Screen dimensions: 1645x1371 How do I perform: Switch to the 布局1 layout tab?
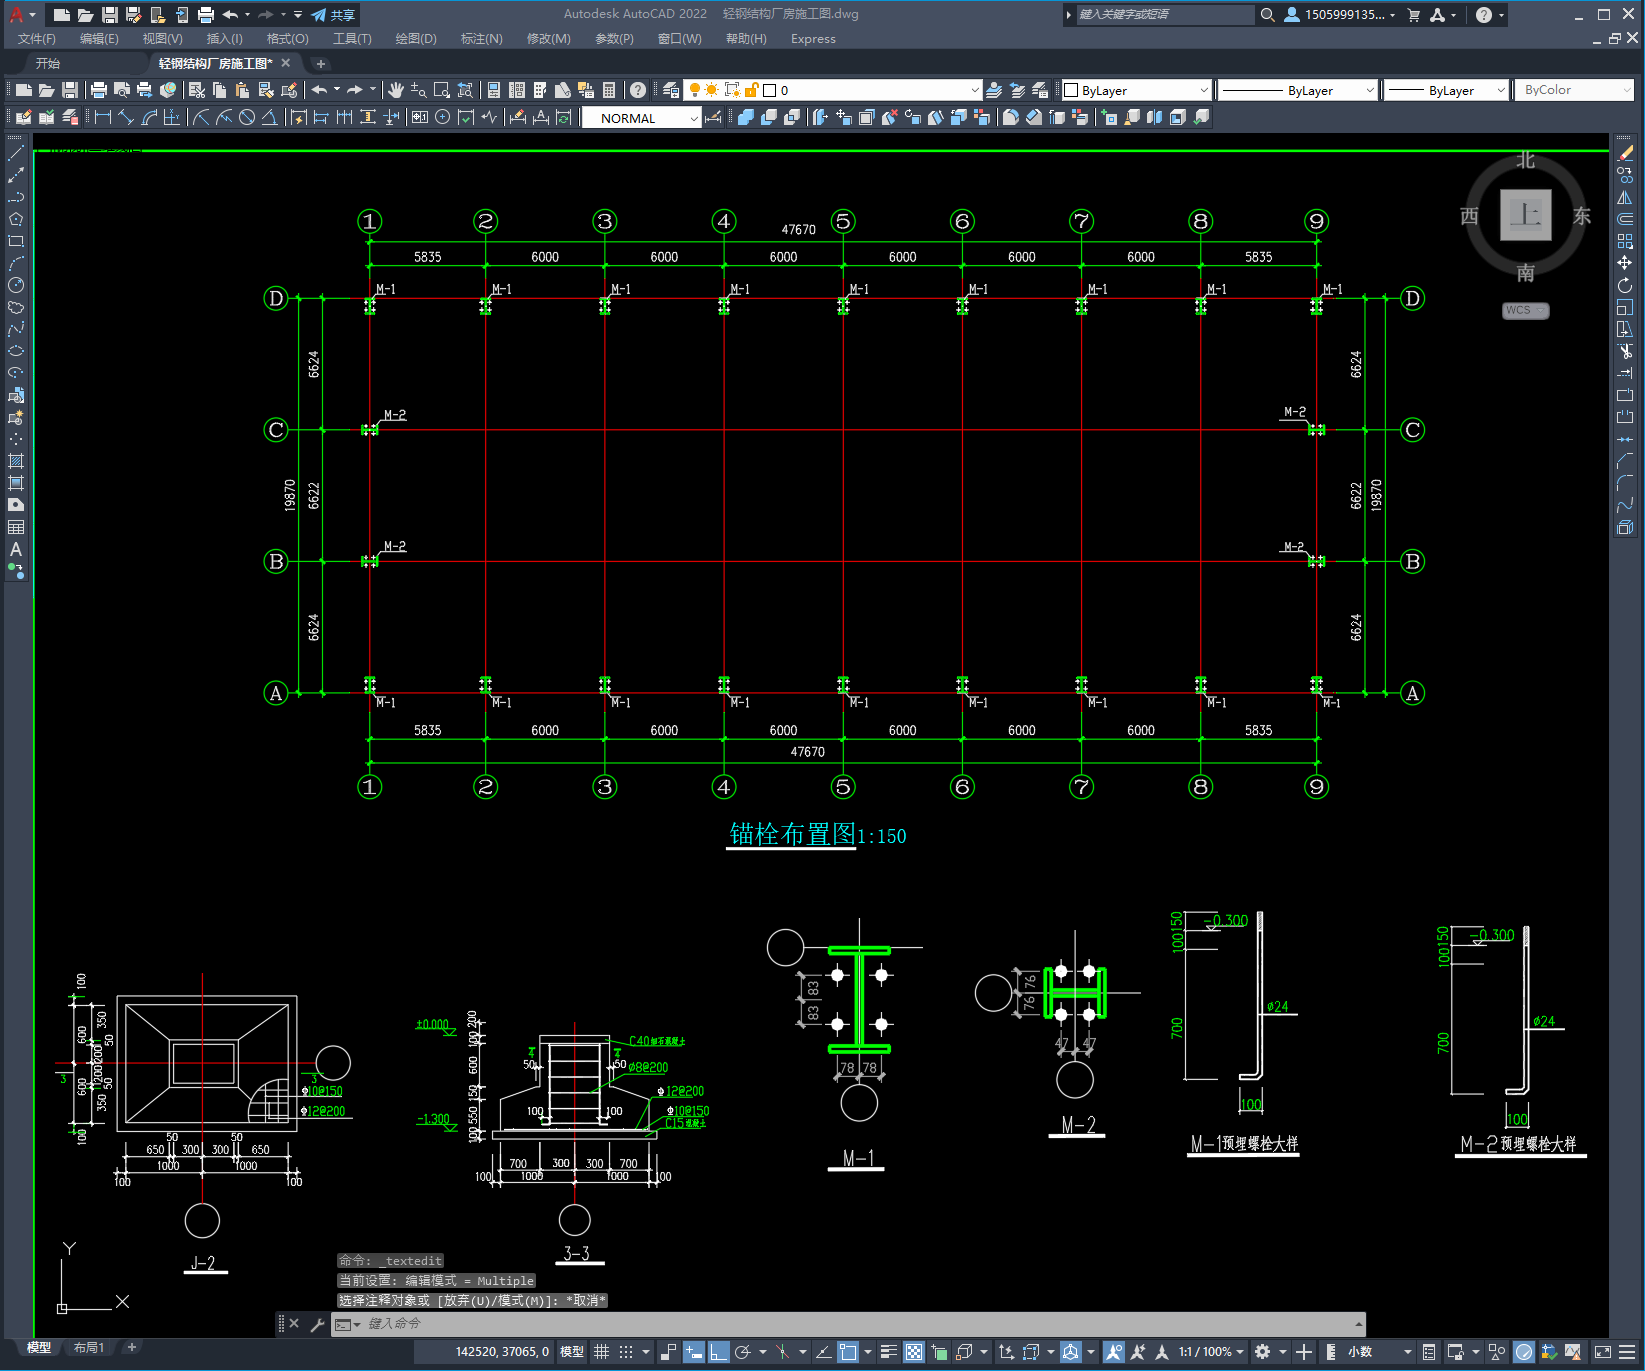[x=88, y=1348]
